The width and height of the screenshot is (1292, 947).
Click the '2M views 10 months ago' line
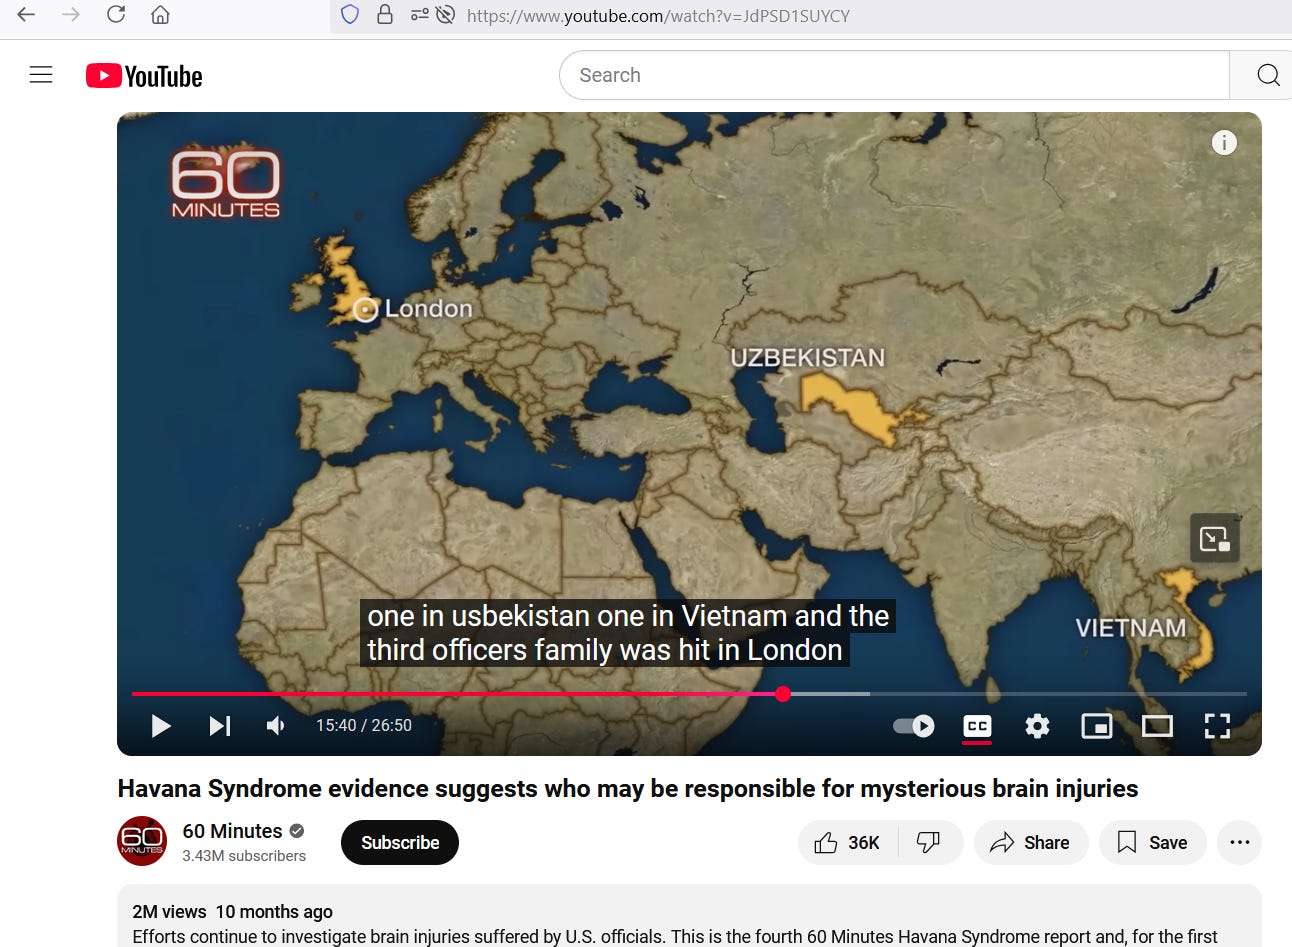(x=232, y=912)
